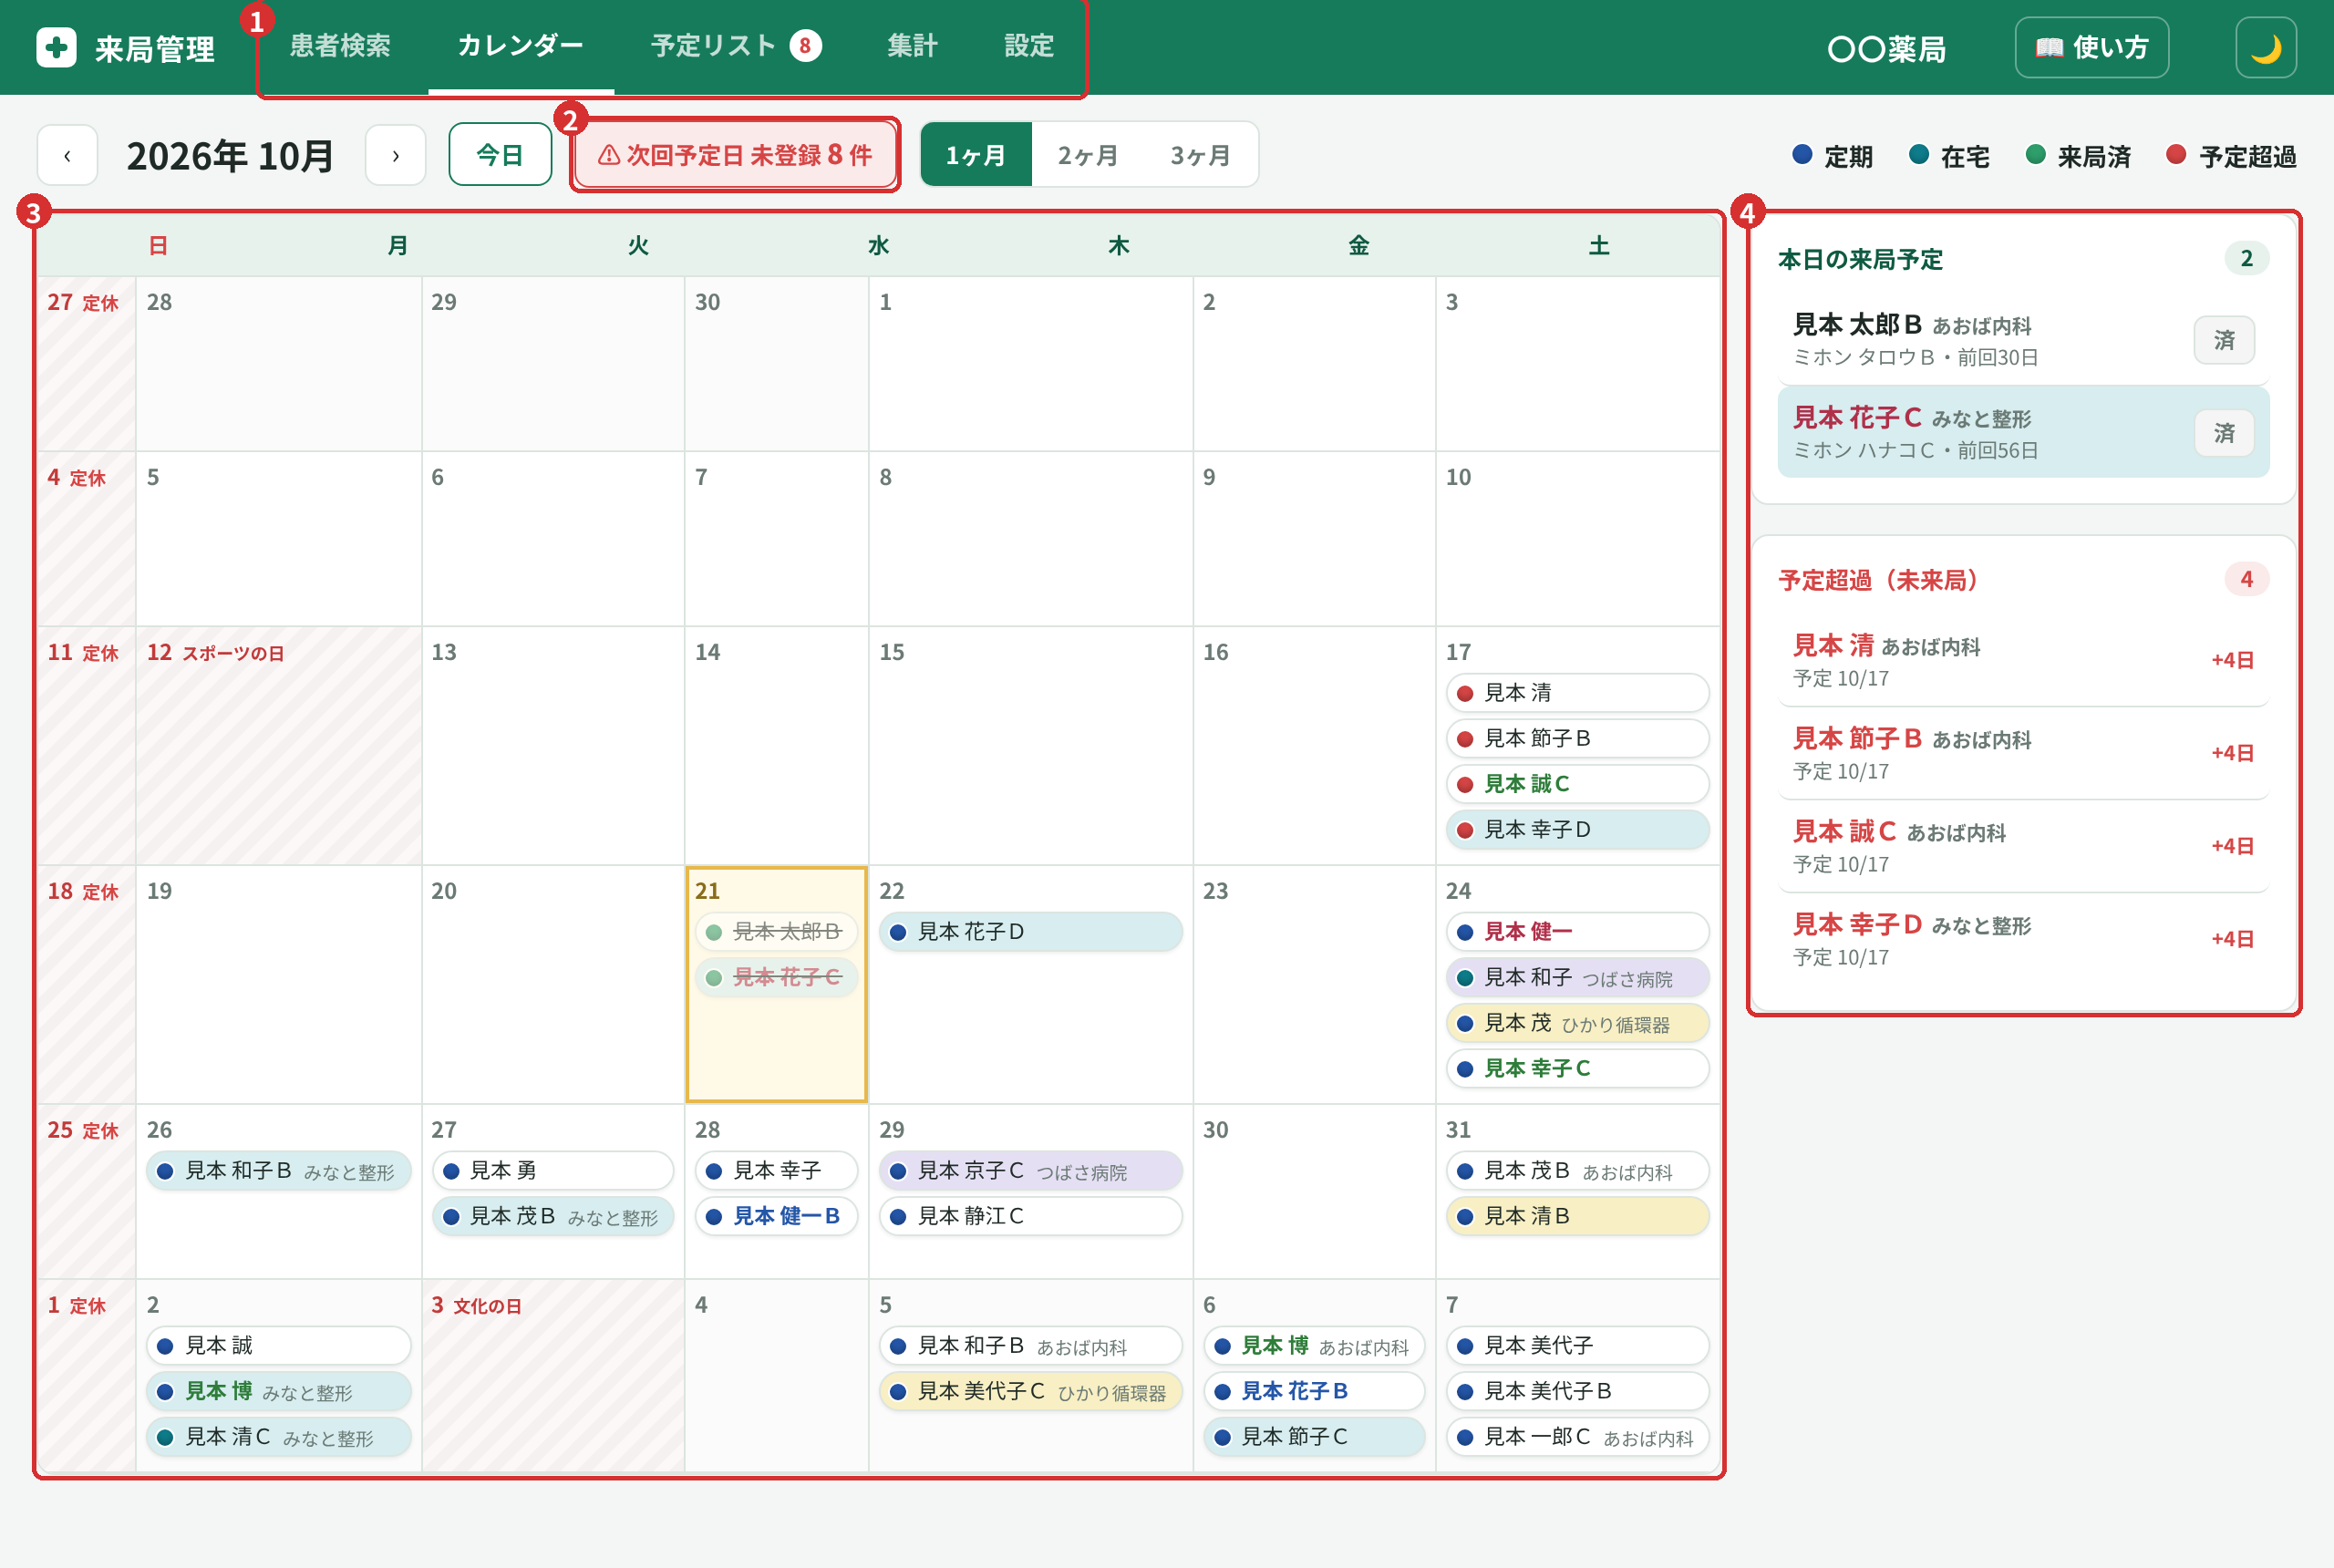
Task: Click 見本 和子 つばさ病院 on the 24th
Action: tap(1577, 978)
